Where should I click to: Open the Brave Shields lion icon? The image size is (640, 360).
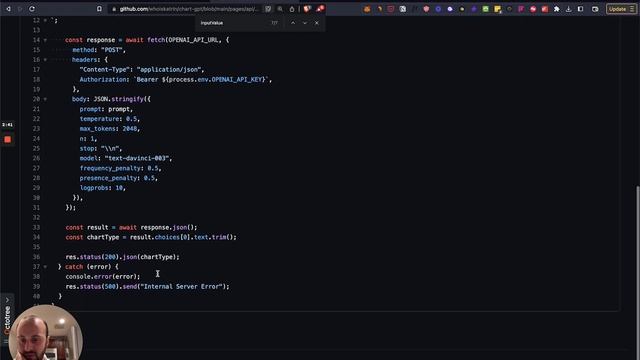pyautogui.click(x=307, y=9)
